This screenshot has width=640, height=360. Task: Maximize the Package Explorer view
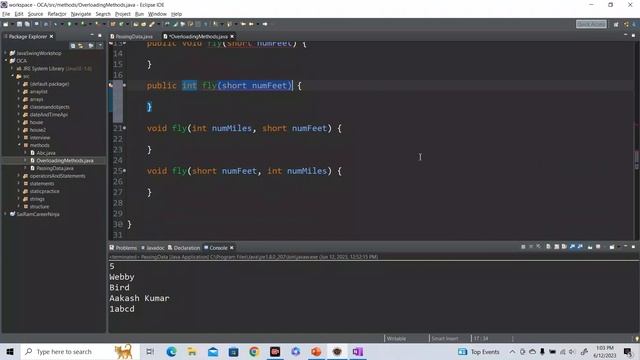pyautogui.click(x=100, y=36)
